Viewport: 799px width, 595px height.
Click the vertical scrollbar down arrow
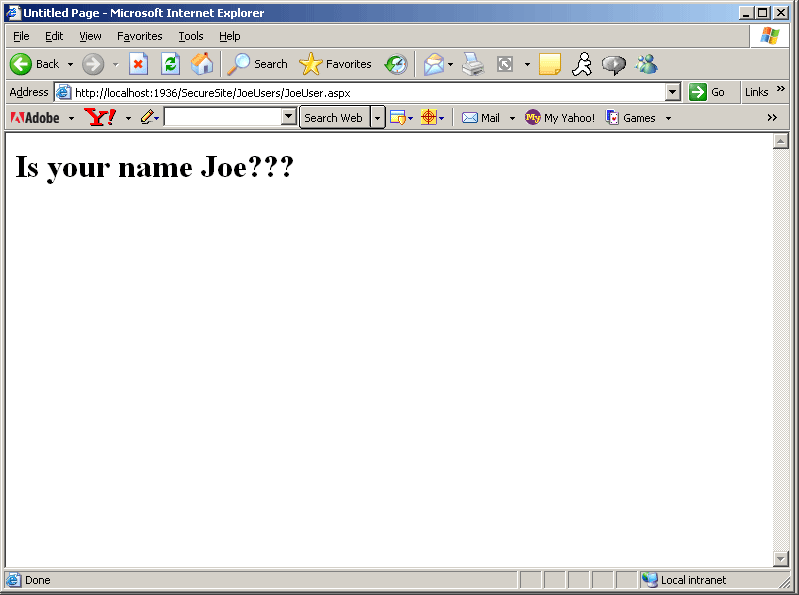click(781, 558)
